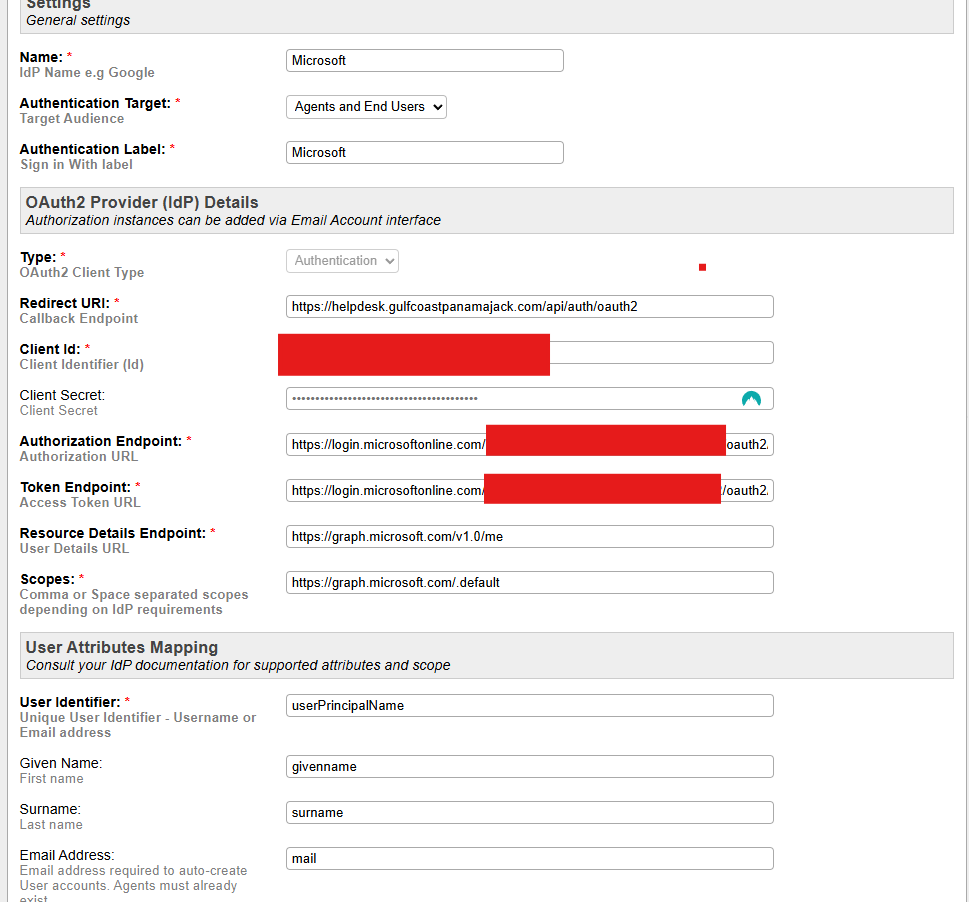Image resolution: width=969 pixels, height=902 pixels.
Task: Click the "Consult your IdP documentation" note
Action: point(238,665)
